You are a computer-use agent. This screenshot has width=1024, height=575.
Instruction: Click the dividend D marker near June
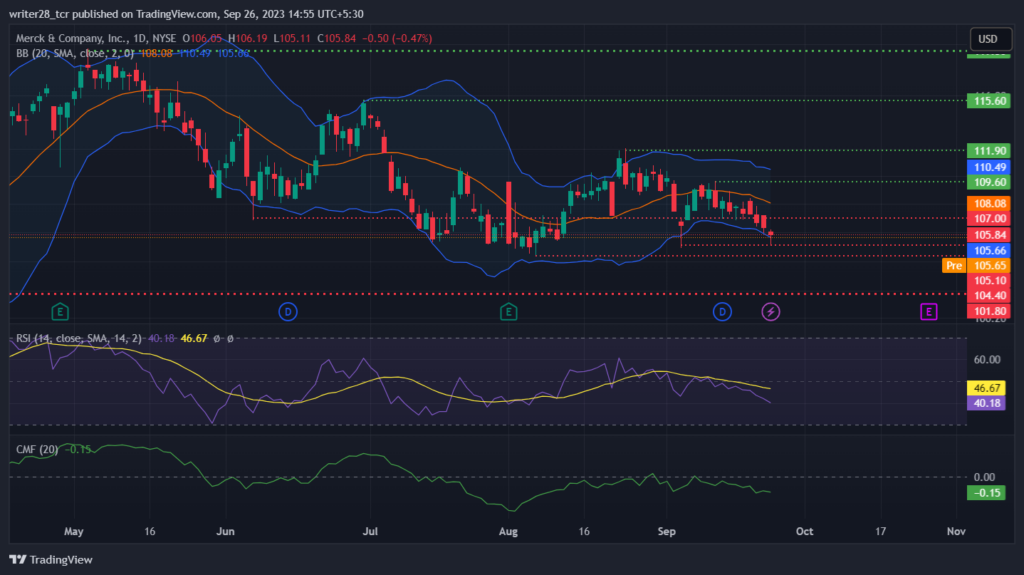point(288,312)
